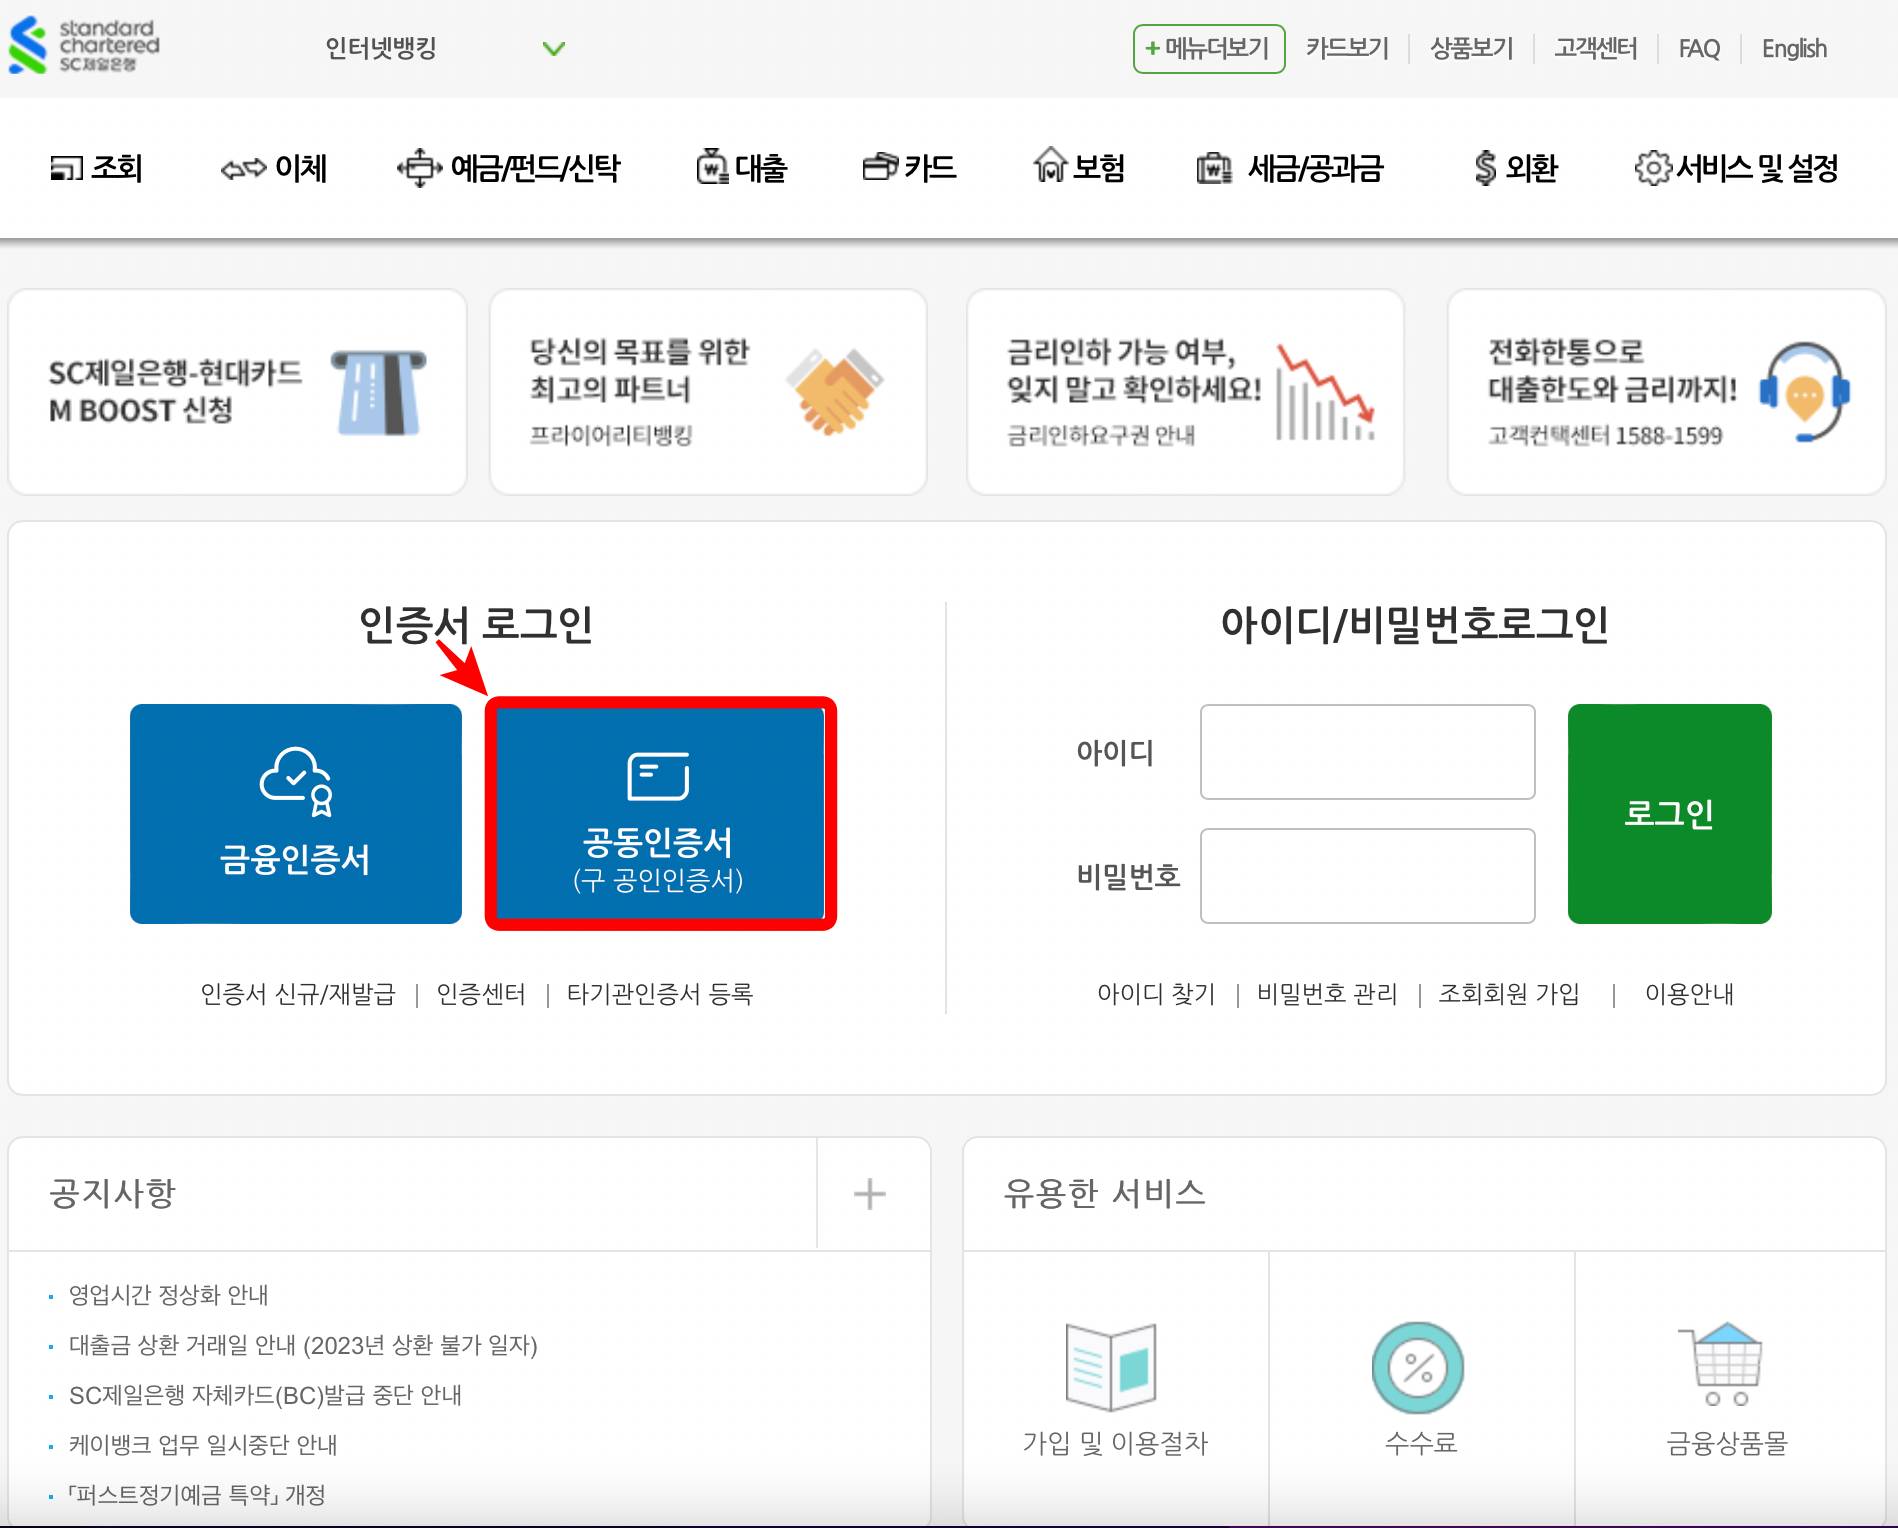Image resolution: width=1898 pixels, height=1528 pixels.
Task: Open the FAQ menu item
Action: tap(1700, 47)
